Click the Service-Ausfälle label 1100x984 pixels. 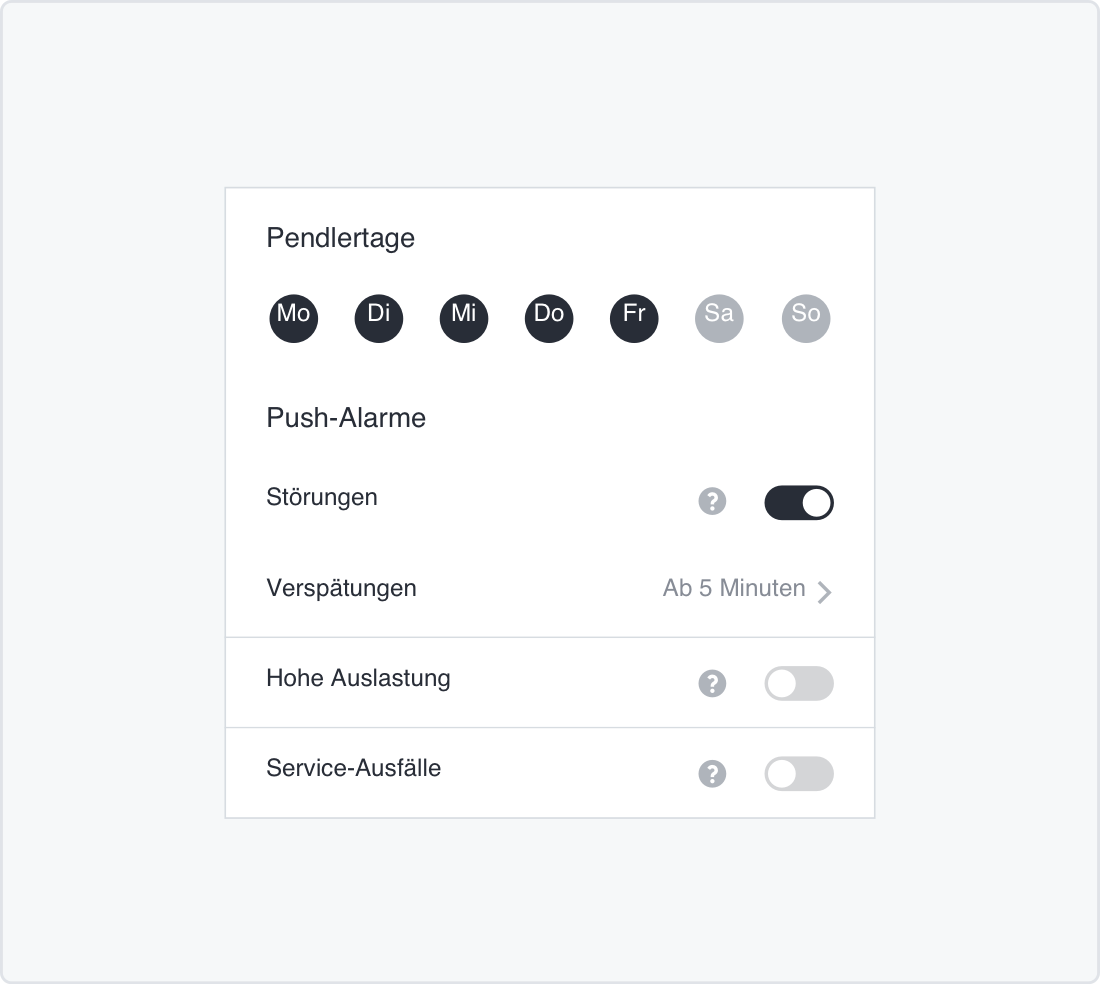pyautogui.click(x=353, y=769)
